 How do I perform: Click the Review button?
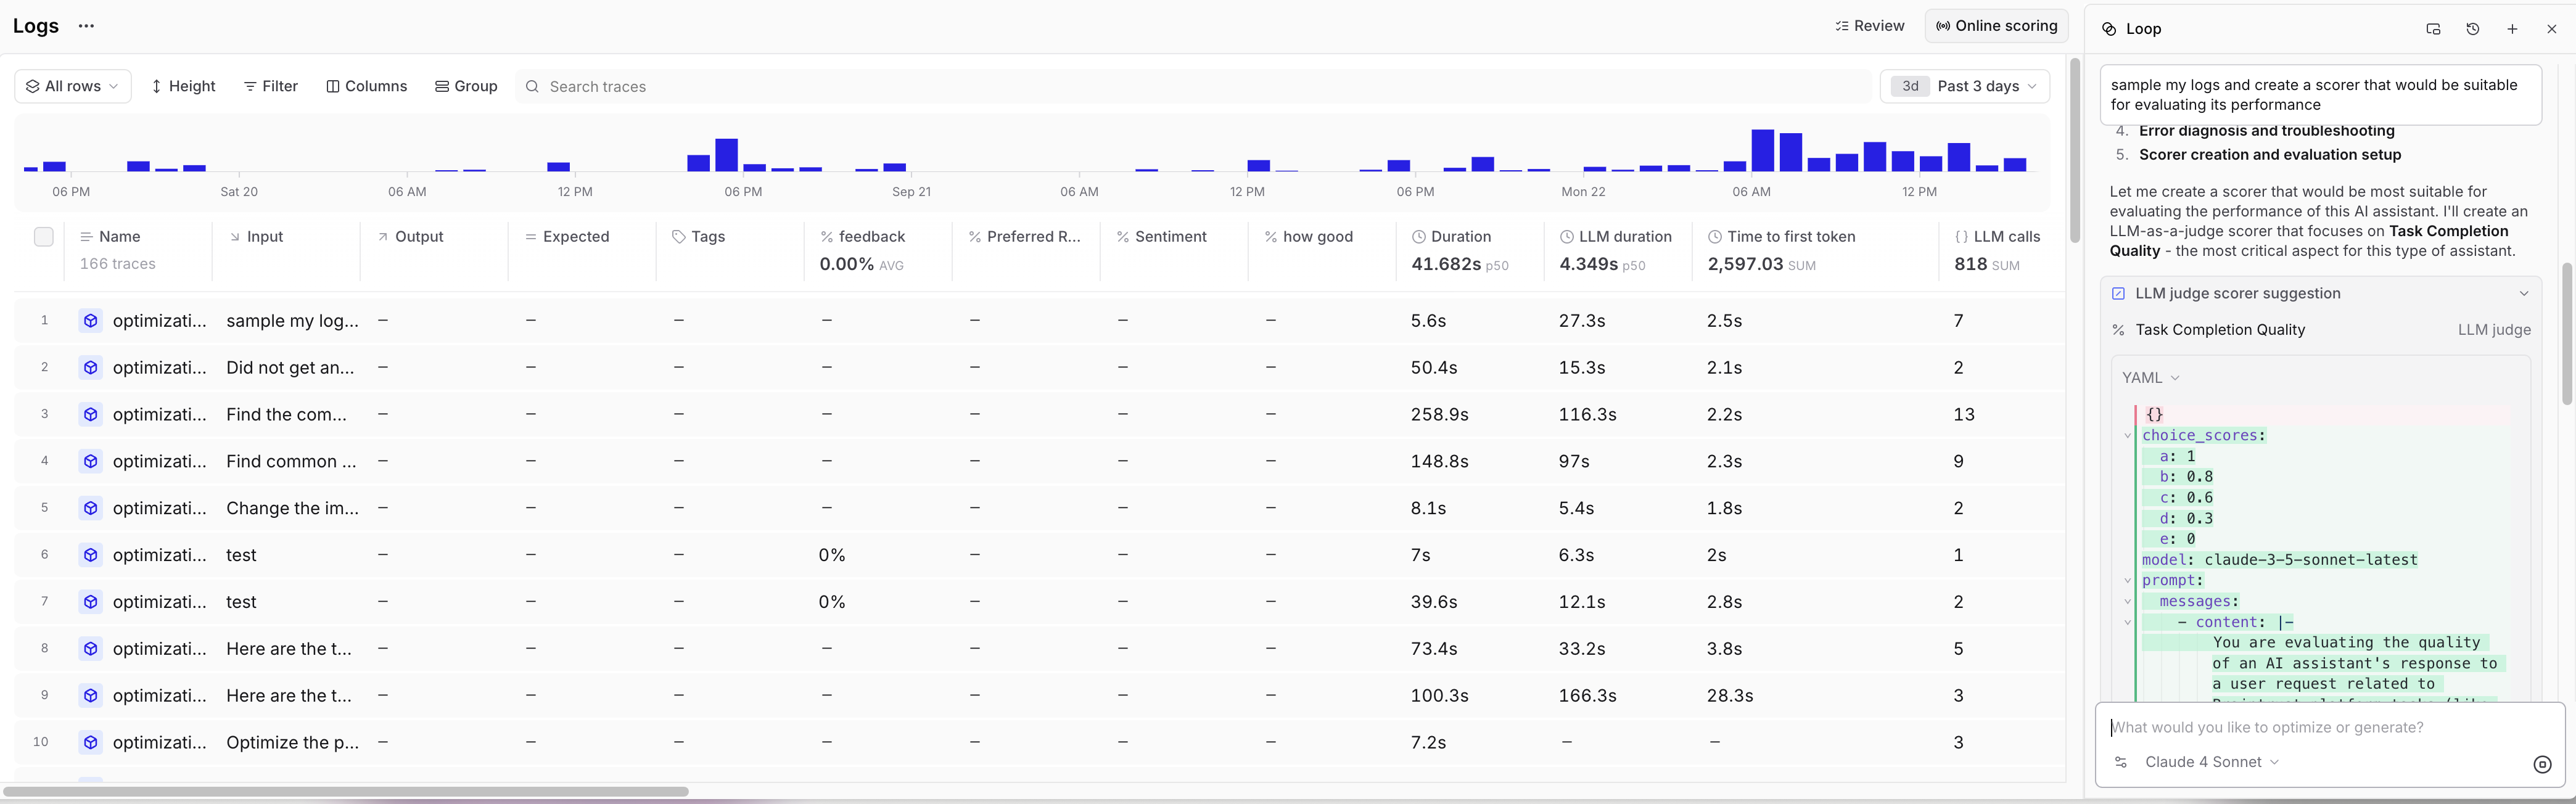(x=1870, y=25)
